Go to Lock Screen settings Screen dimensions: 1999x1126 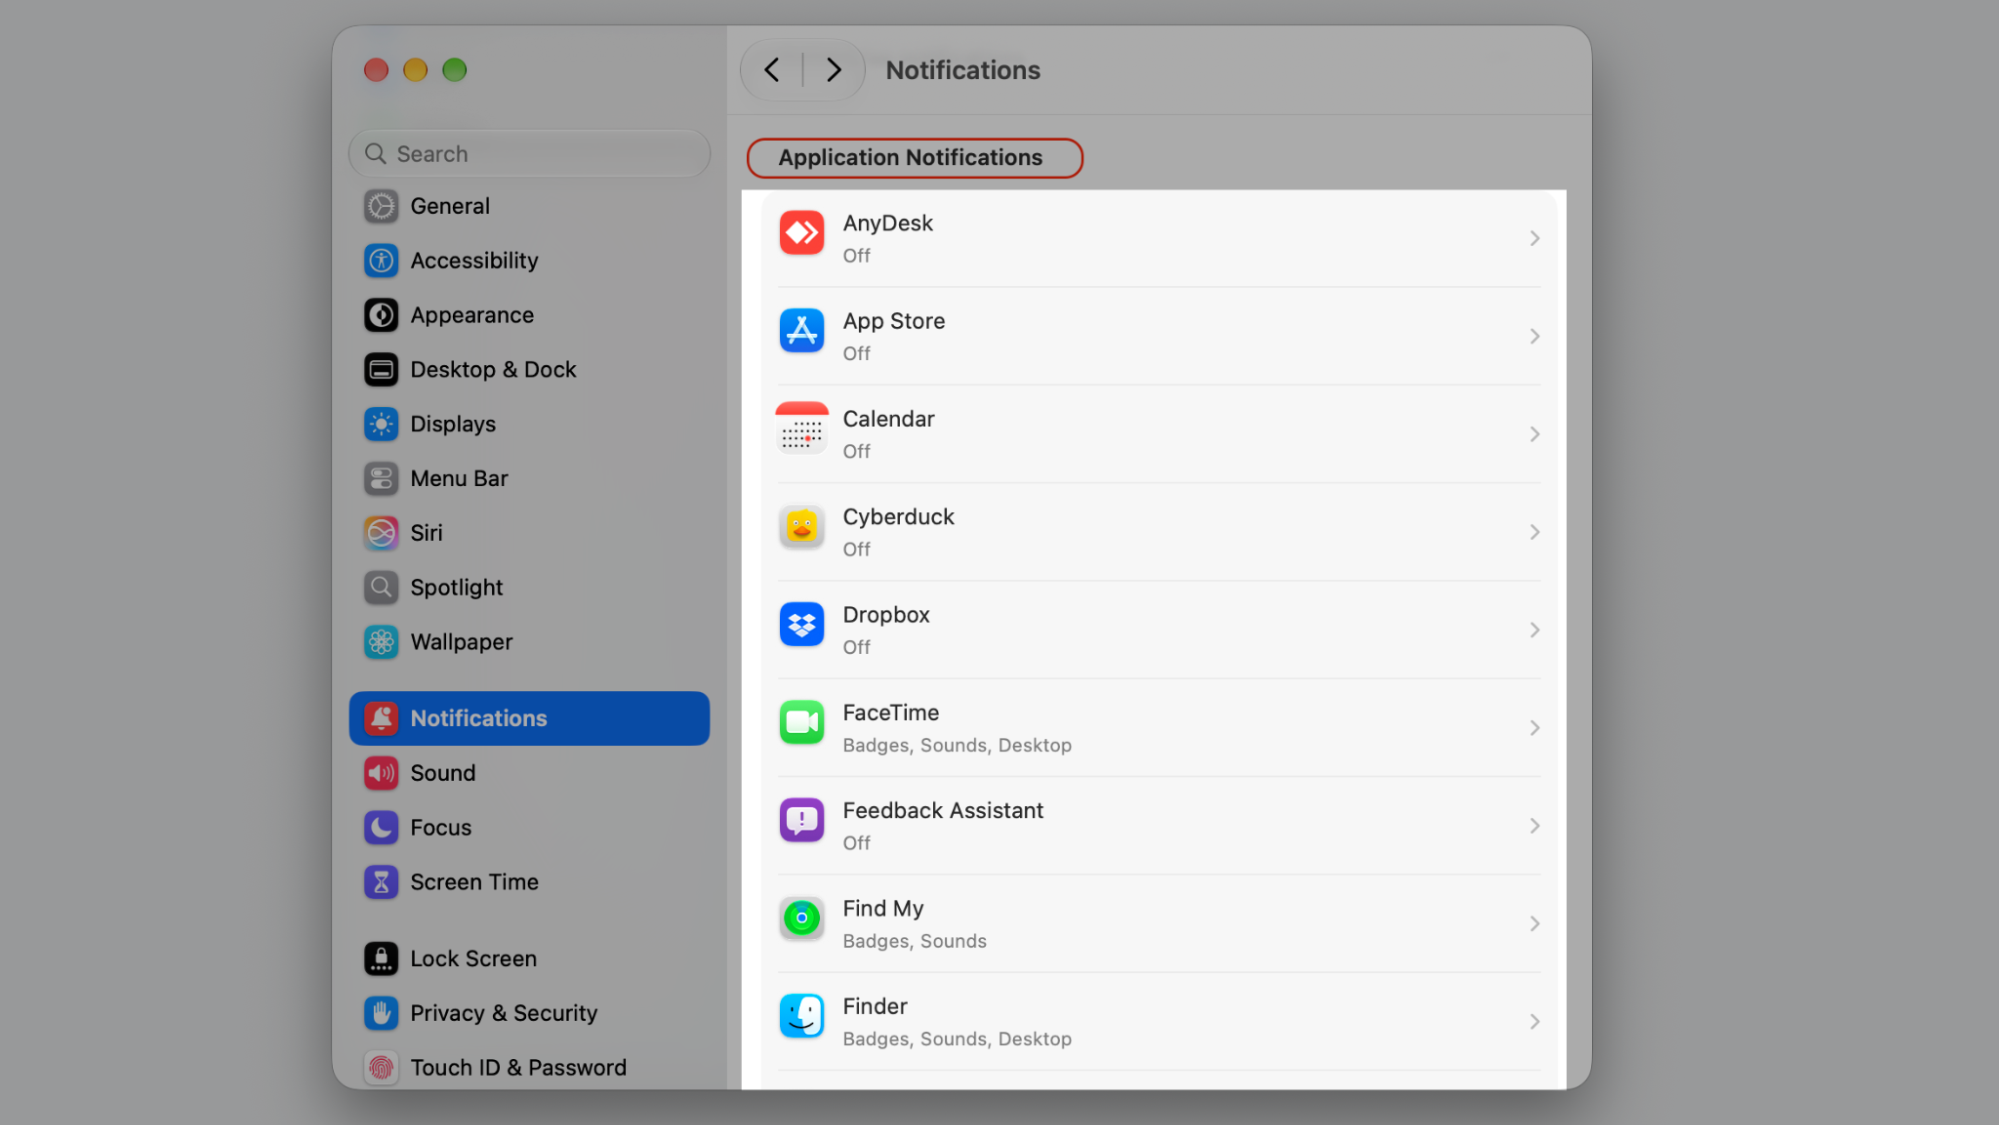529,959
